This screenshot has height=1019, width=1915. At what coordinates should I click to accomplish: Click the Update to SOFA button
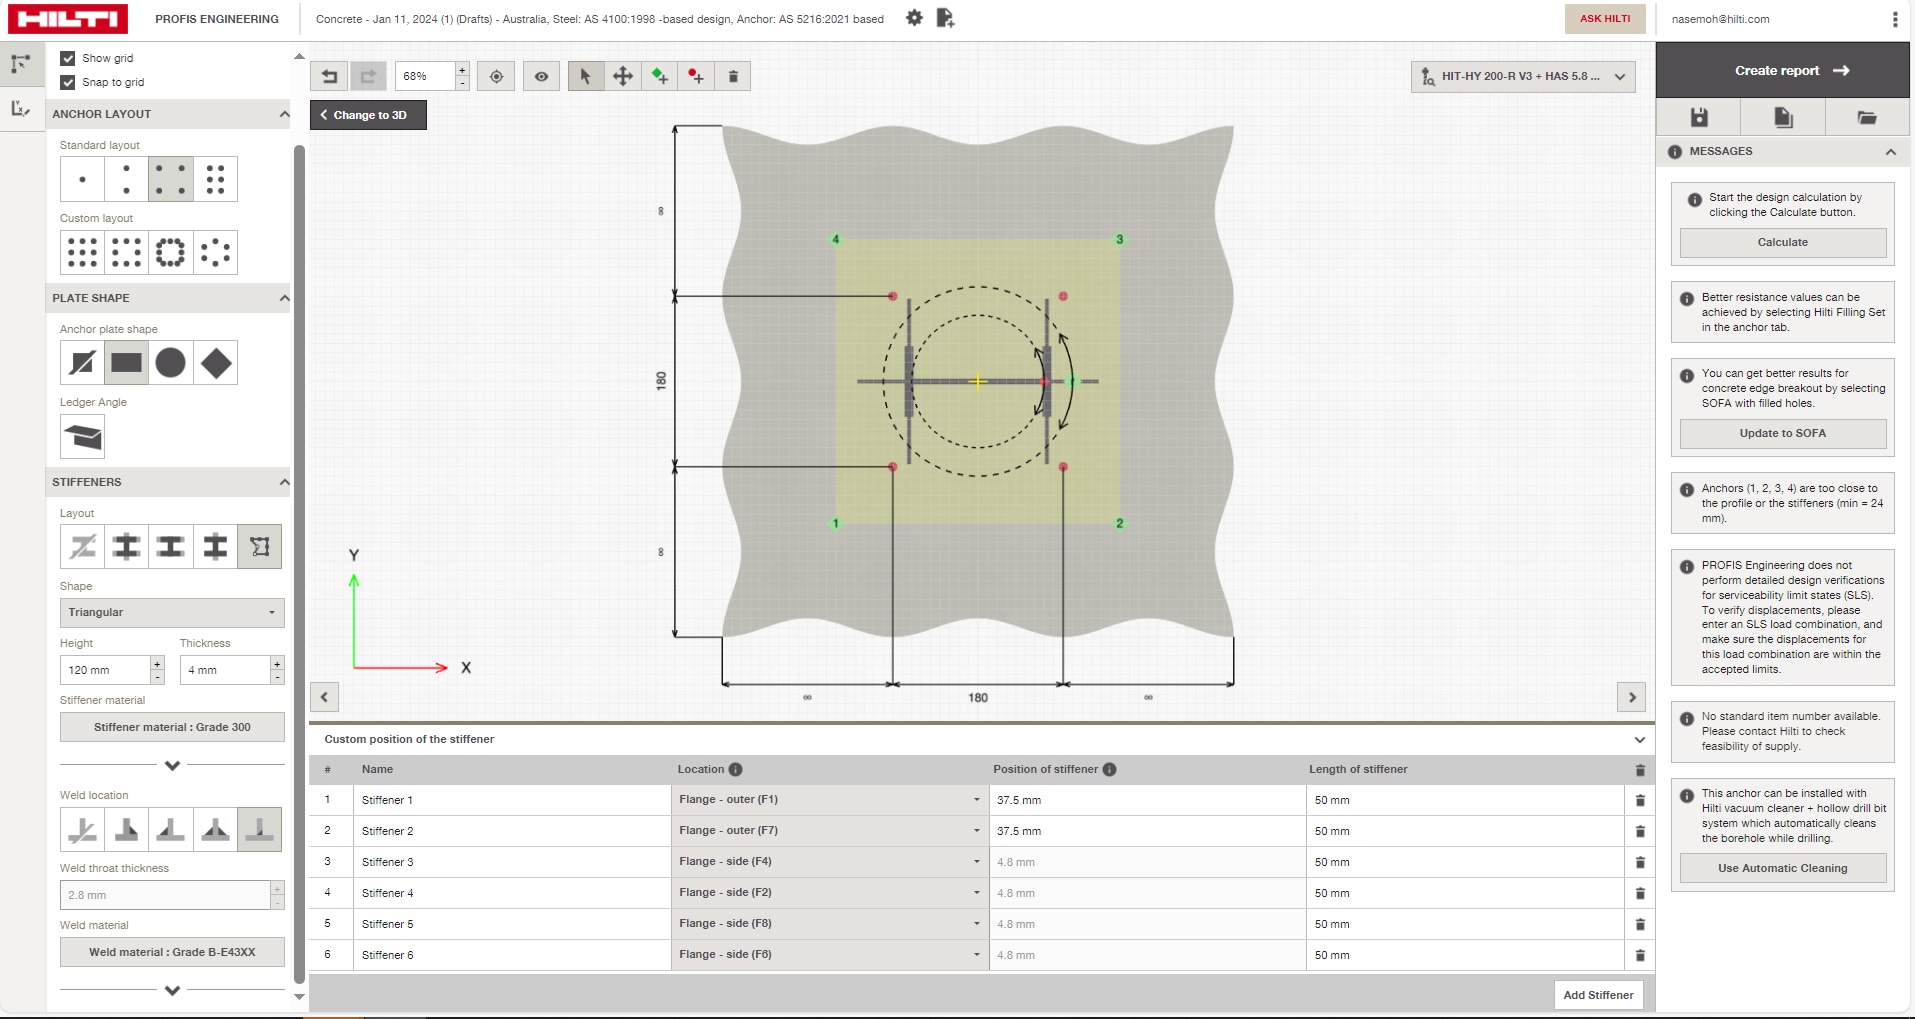[x=1782, y=433]
